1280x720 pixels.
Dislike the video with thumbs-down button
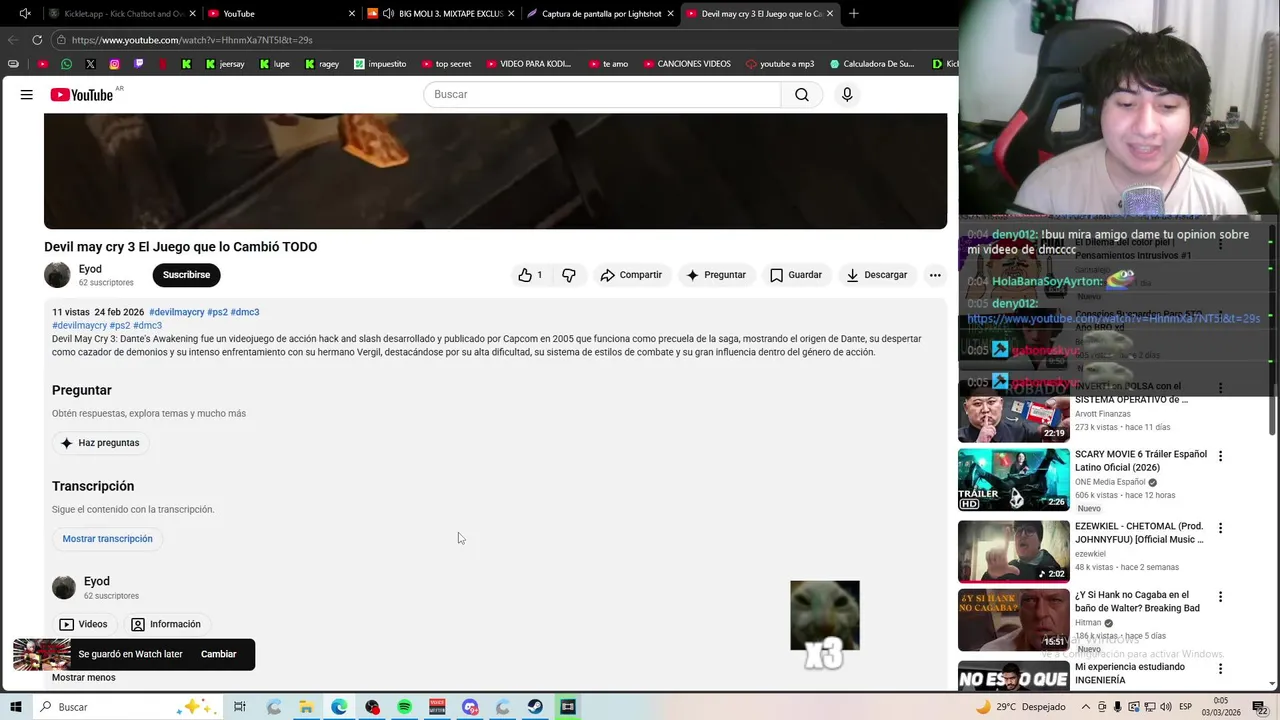pyautogui.click(x=569, y=275)
